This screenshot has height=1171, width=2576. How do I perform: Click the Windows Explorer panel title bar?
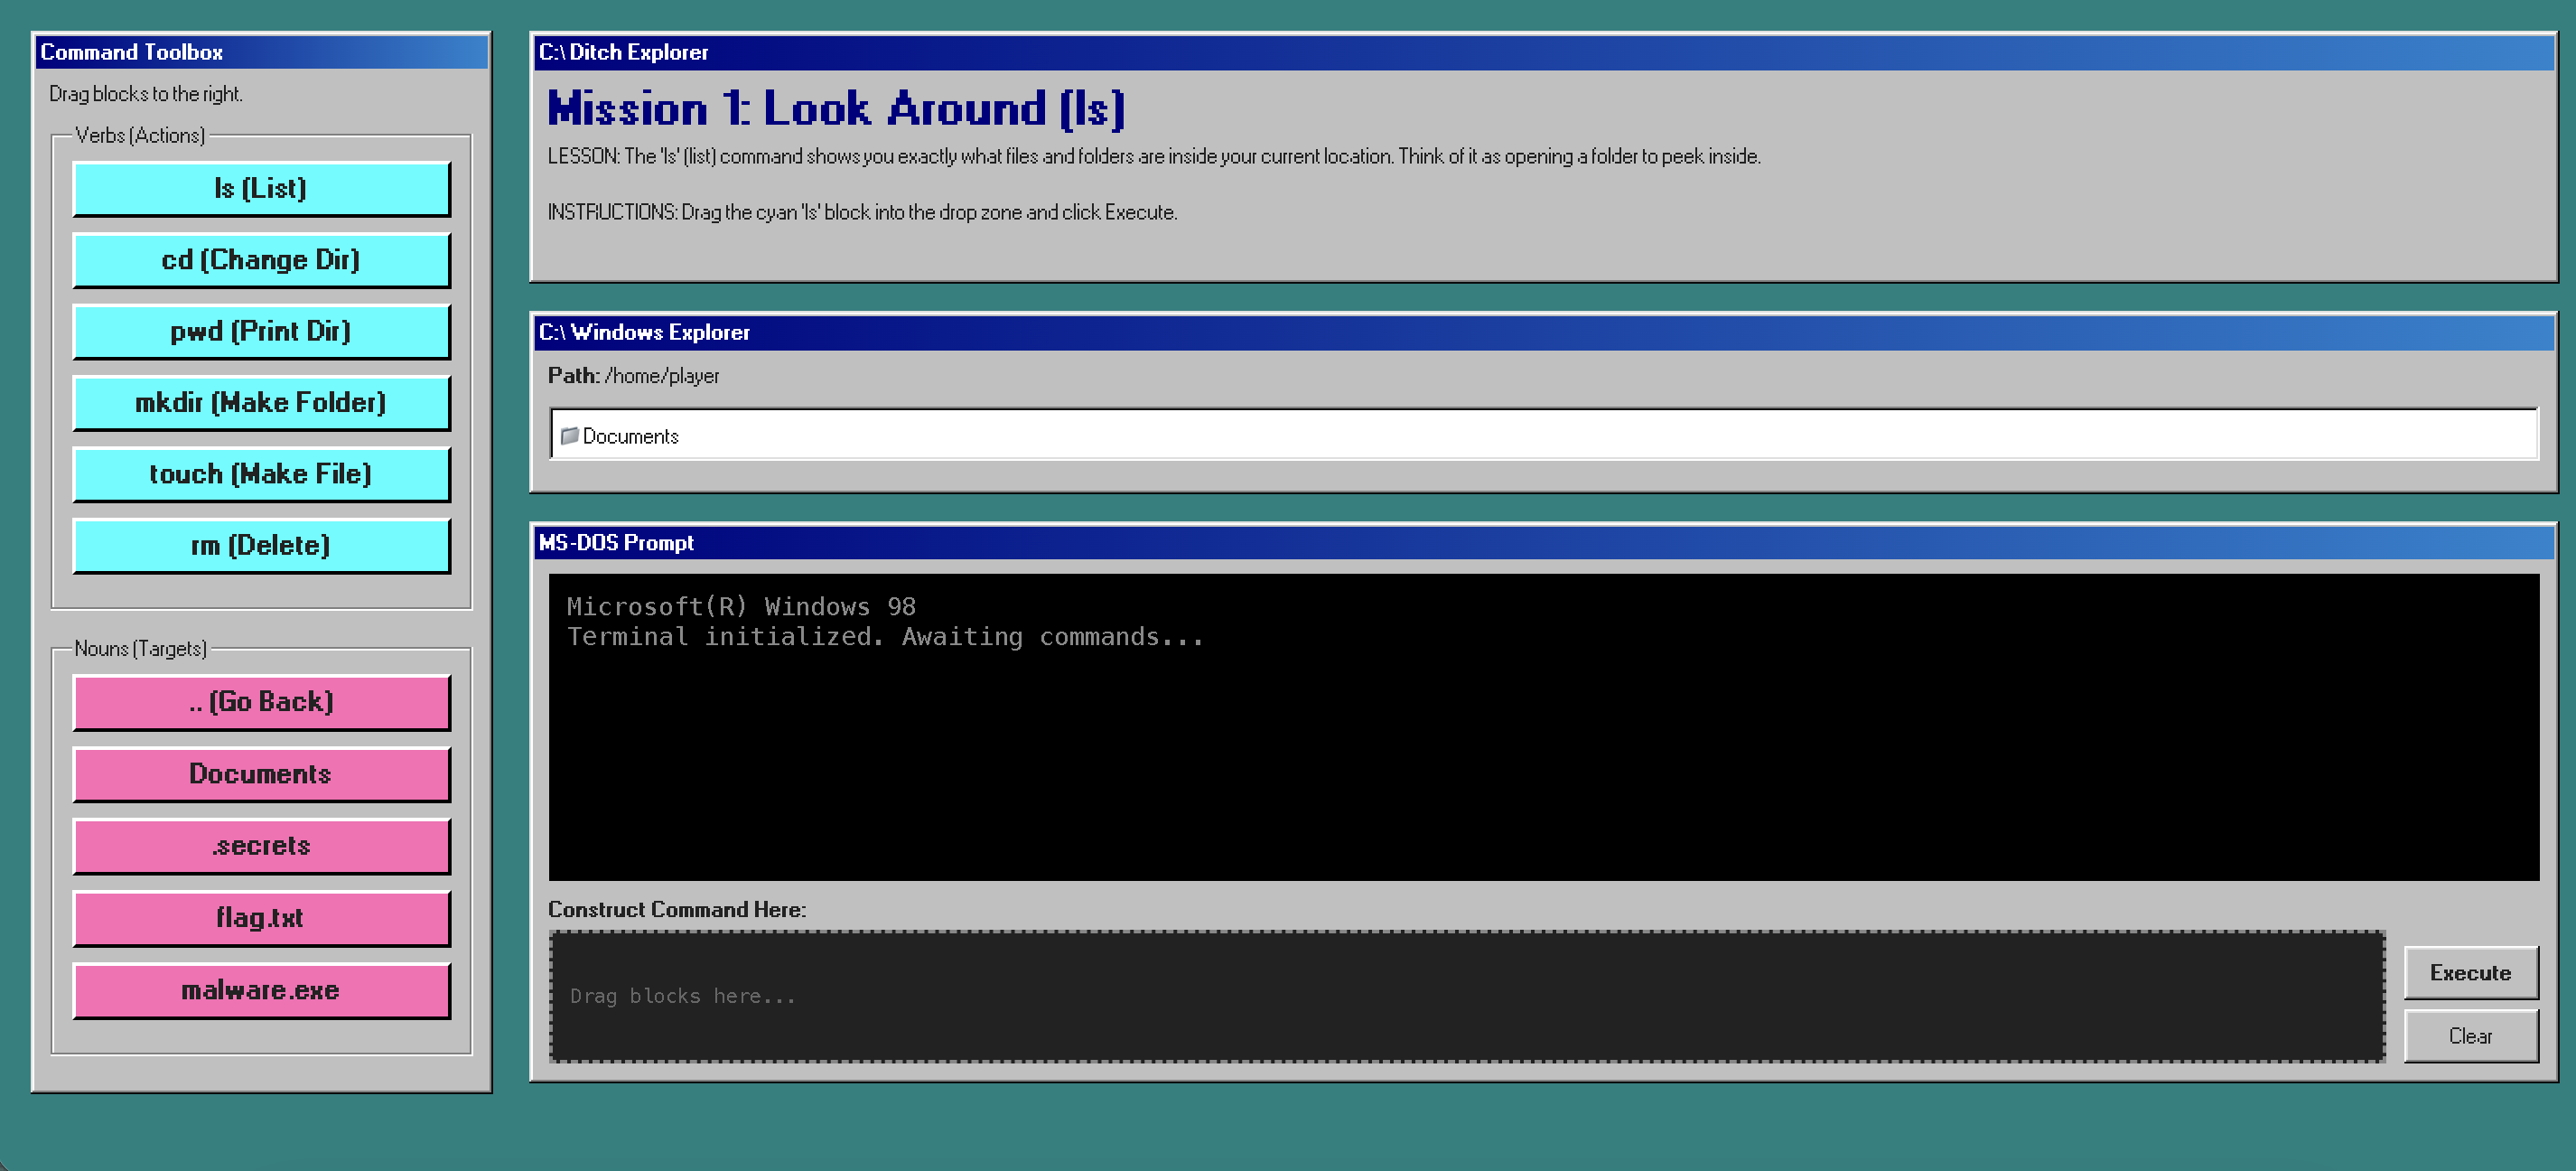[x=1542, y=332]
